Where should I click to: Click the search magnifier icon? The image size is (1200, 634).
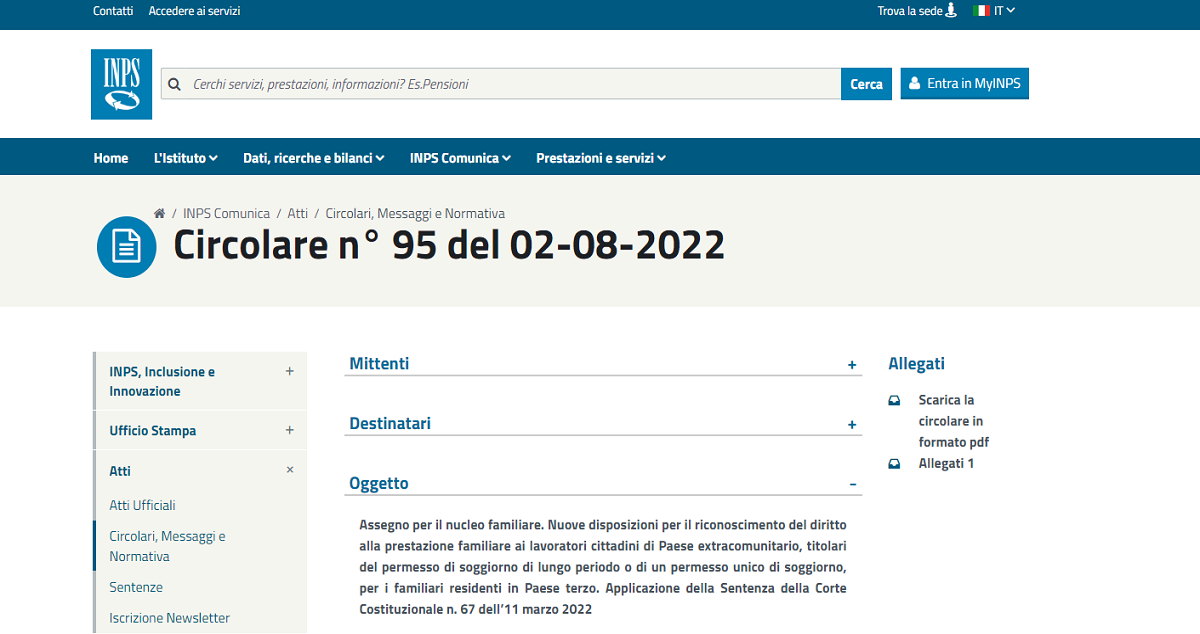[x=175, y=84]
